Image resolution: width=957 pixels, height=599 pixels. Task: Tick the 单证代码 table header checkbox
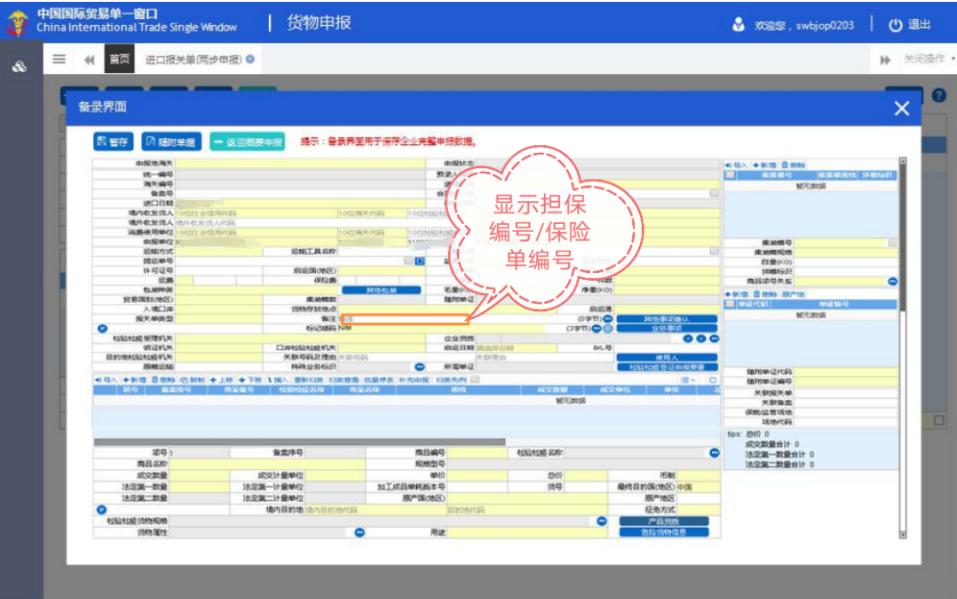730,302
